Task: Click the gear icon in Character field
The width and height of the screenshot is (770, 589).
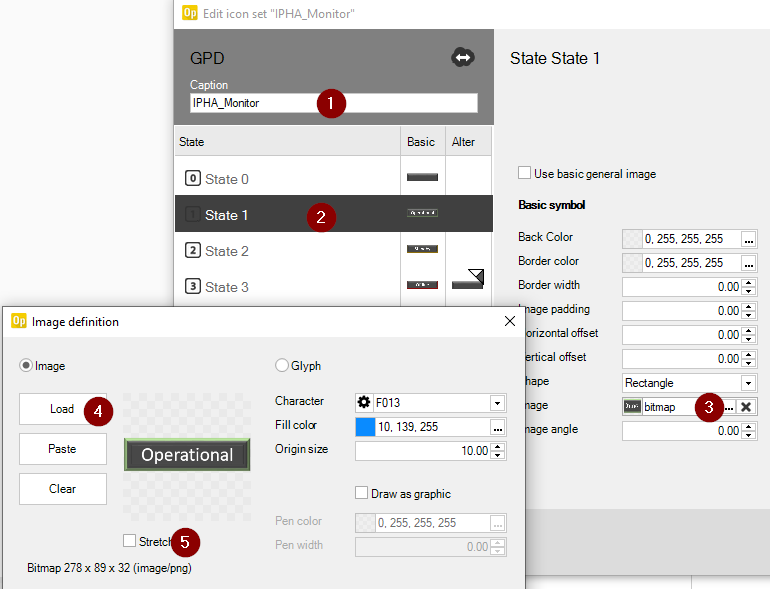Action: tap(364, 402)
